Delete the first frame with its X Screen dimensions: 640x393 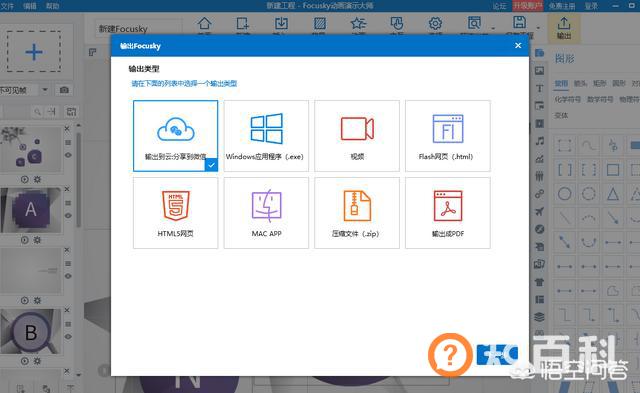(x=67, y=129)
